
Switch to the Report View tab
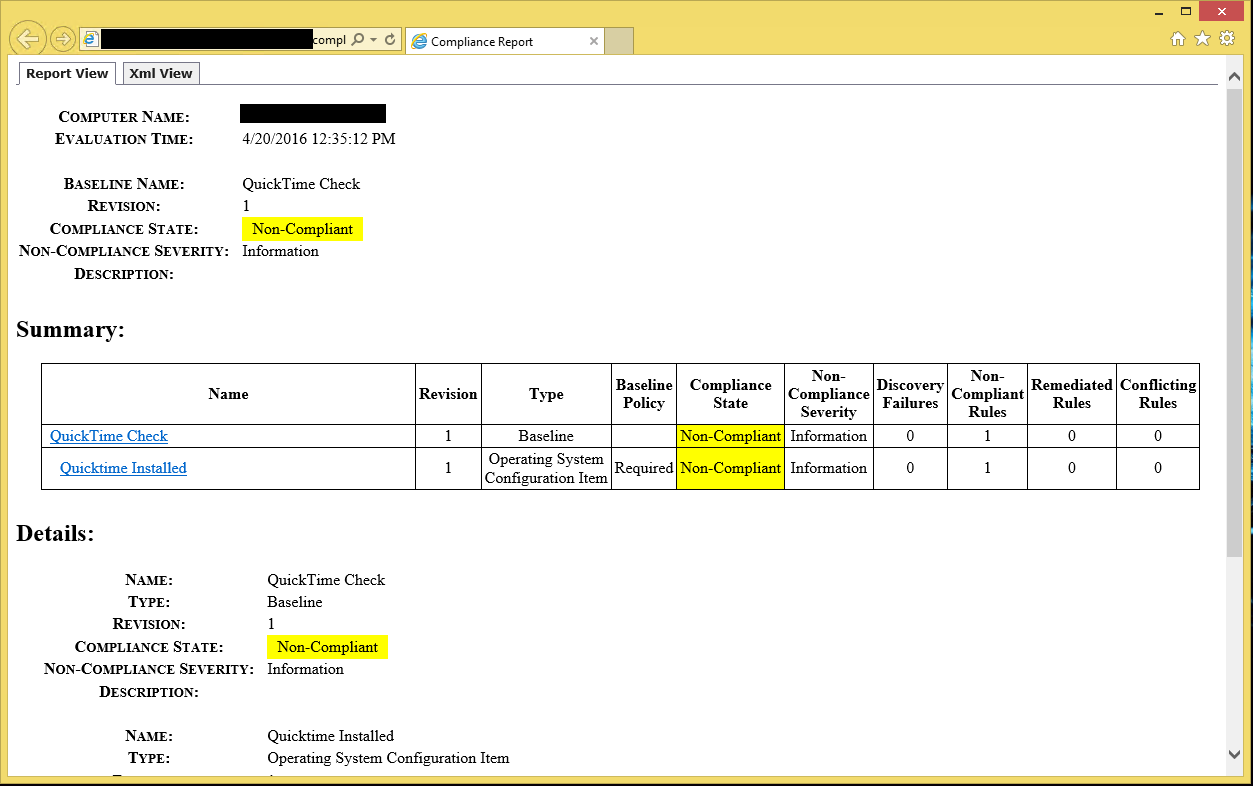(x=67, y=73)
